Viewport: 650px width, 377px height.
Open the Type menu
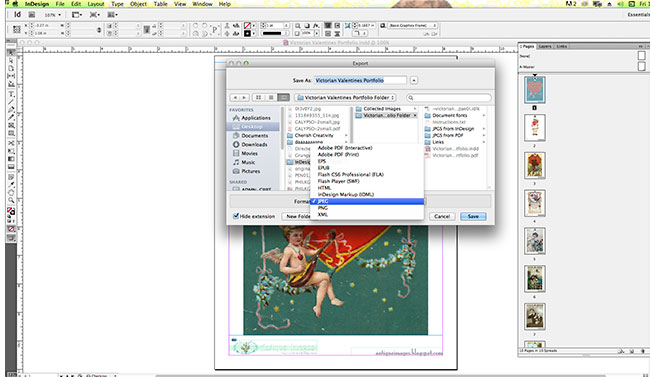click(x=117, y=4)
